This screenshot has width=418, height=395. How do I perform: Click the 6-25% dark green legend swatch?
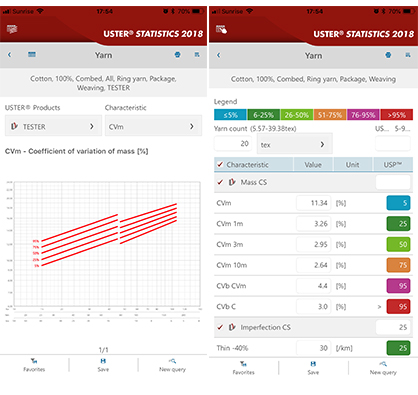point(263,115)
